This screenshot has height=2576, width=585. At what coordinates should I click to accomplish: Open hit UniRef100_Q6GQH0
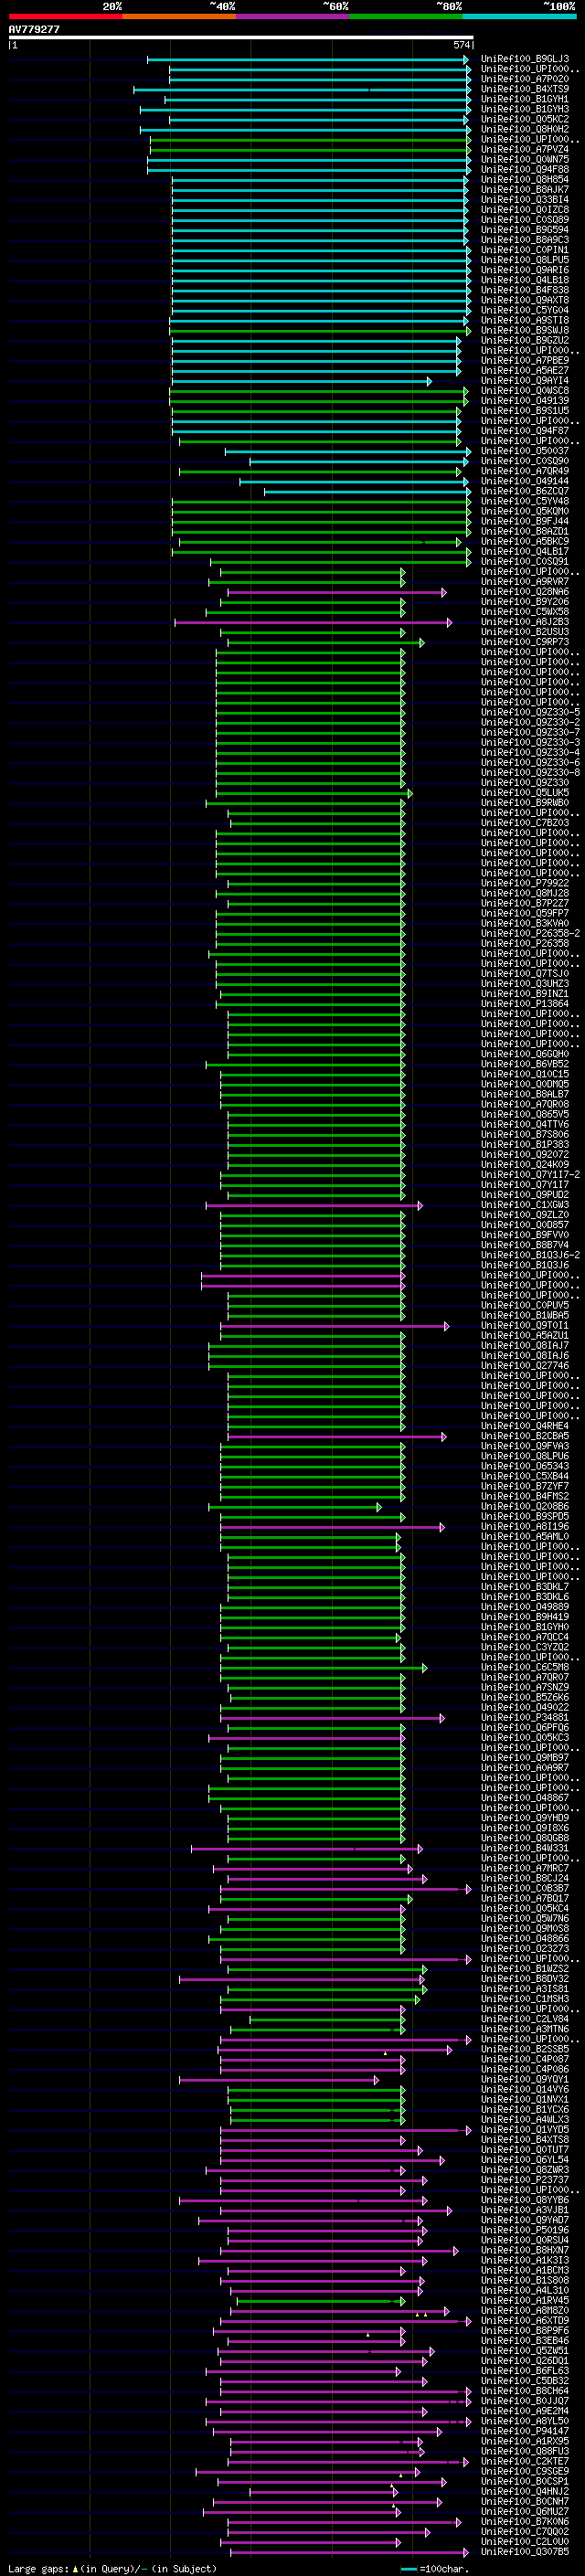[x=525, y=1054]
